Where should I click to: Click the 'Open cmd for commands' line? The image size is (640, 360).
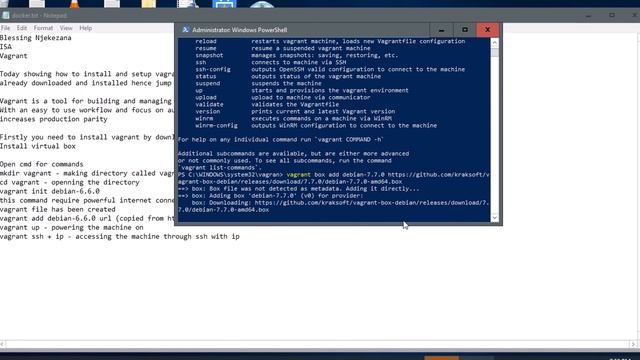(42, 164)
